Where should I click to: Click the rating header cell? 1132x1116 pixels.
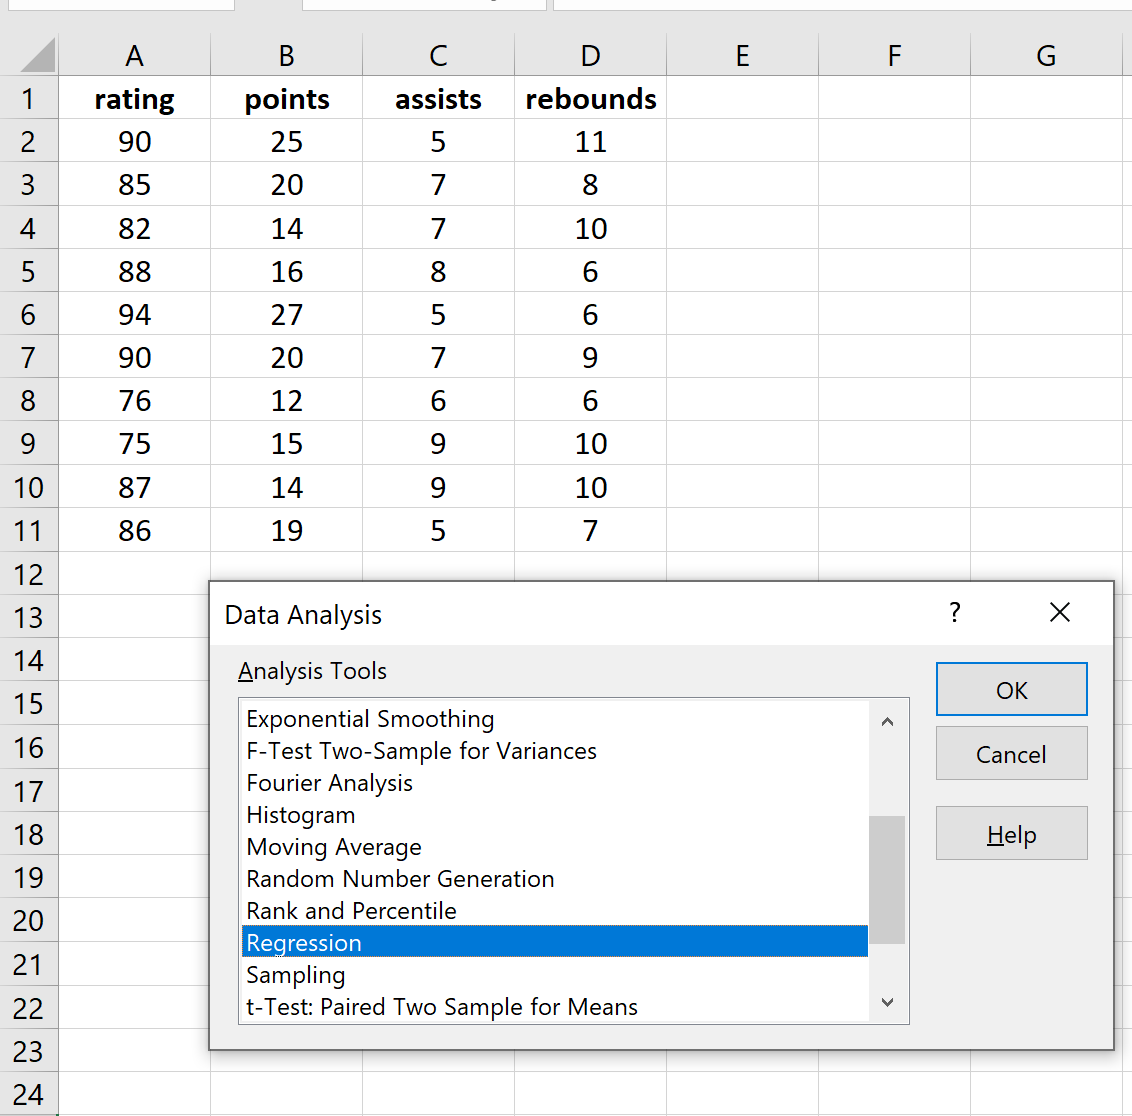[x=134, y=98]
